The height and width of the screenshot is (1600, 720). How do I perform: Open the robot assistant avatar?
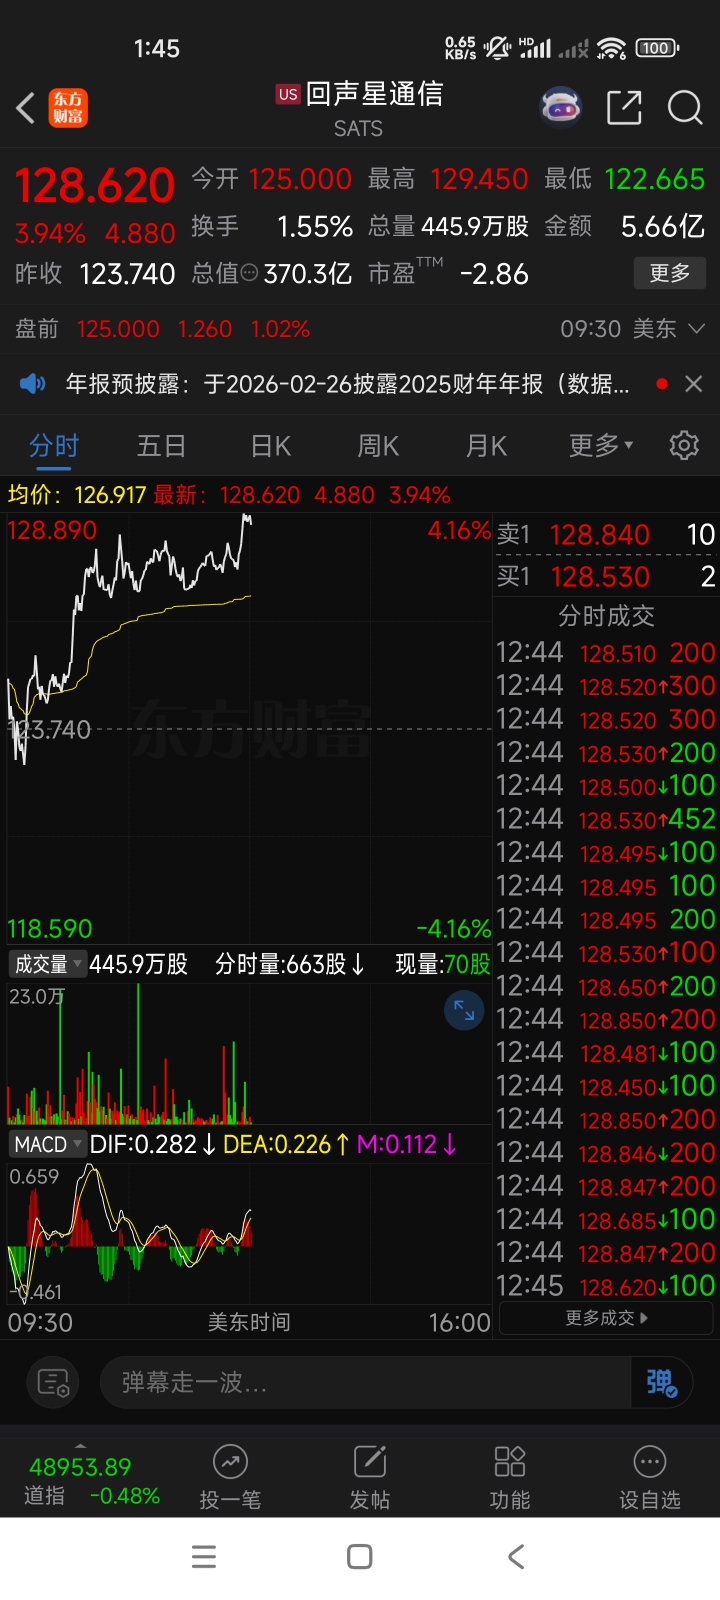pyautogui.click(x=561, y=107)
